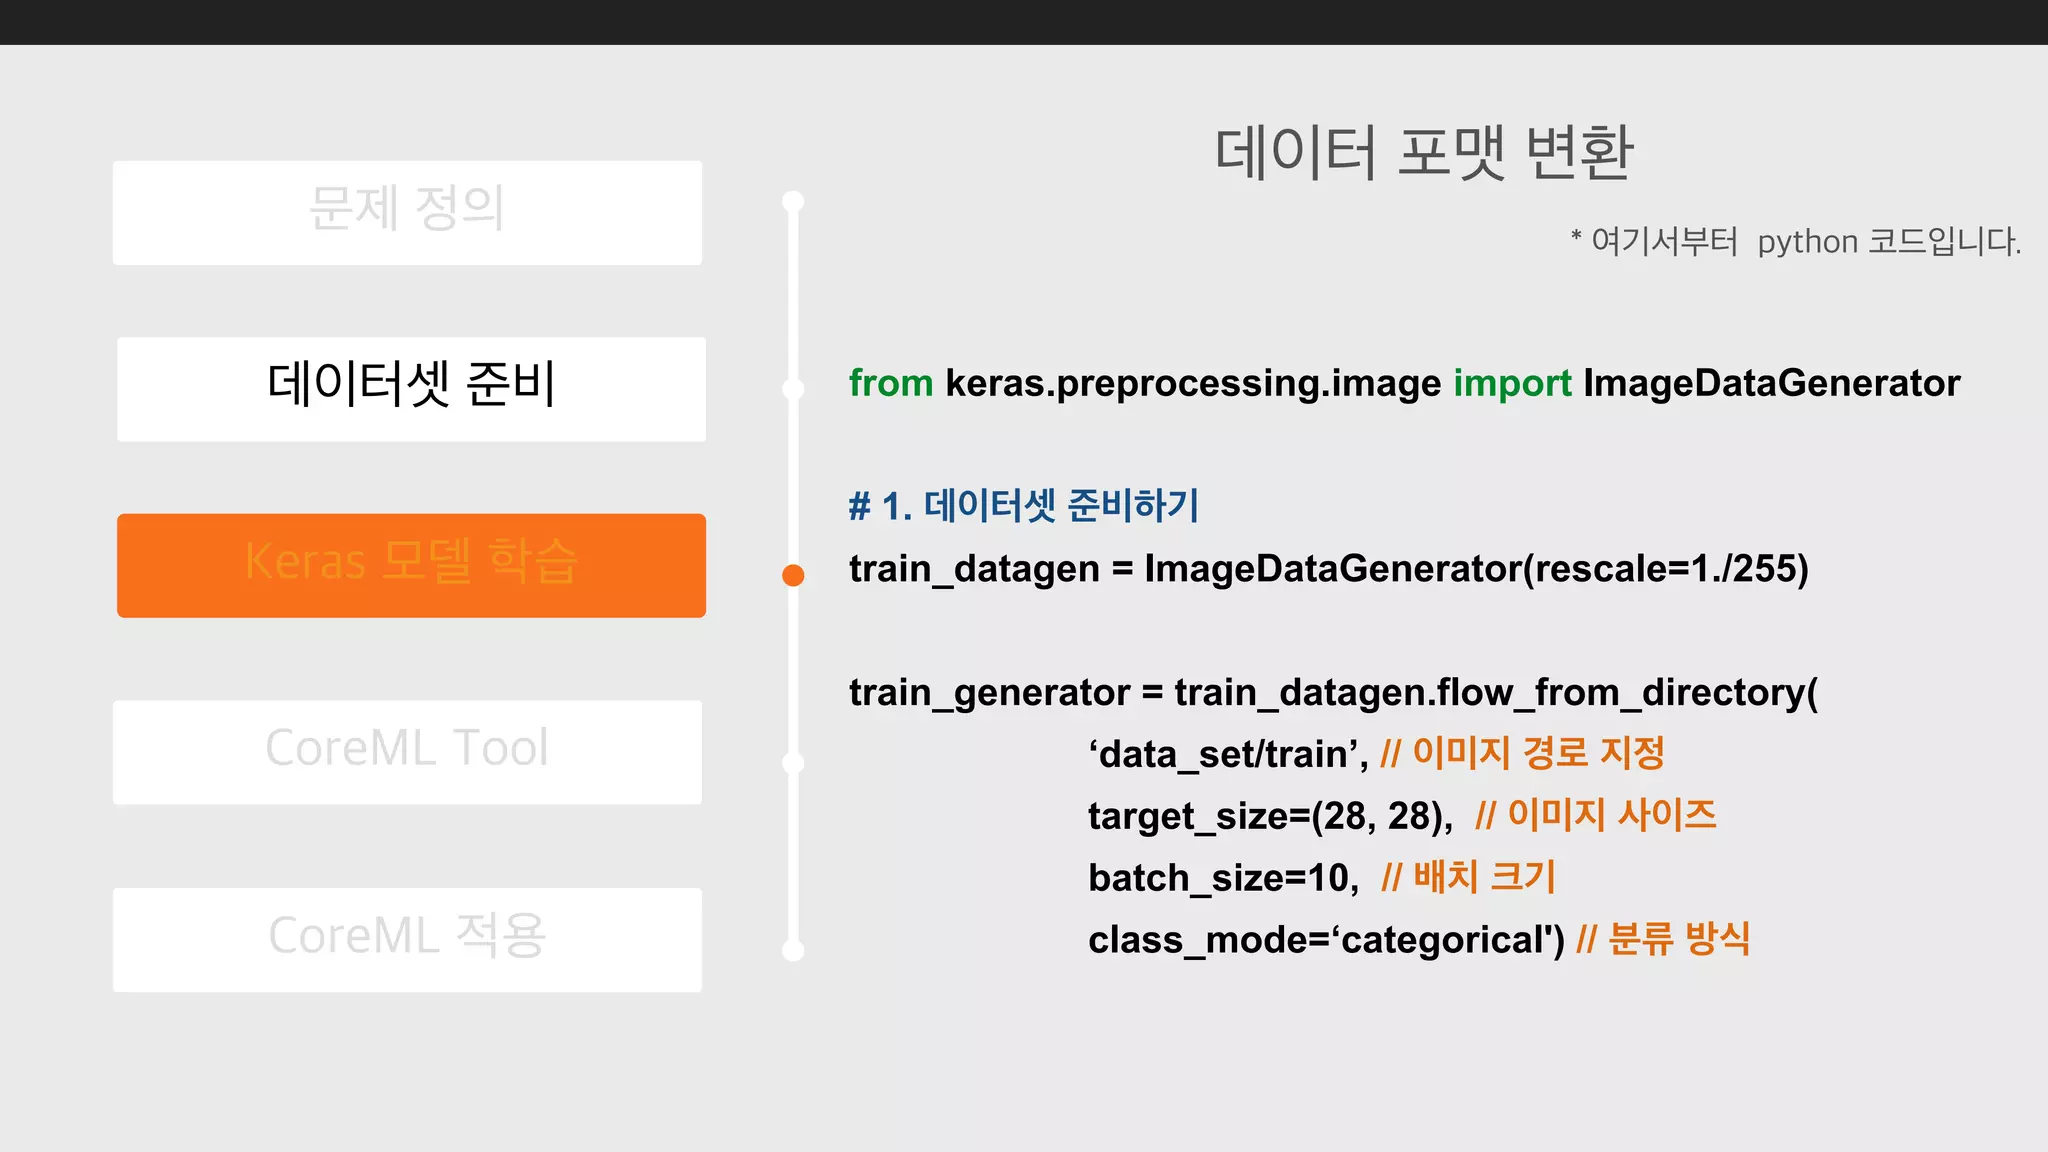
Task: Select the '문제 정의' step box
Action: pos(407,213)
